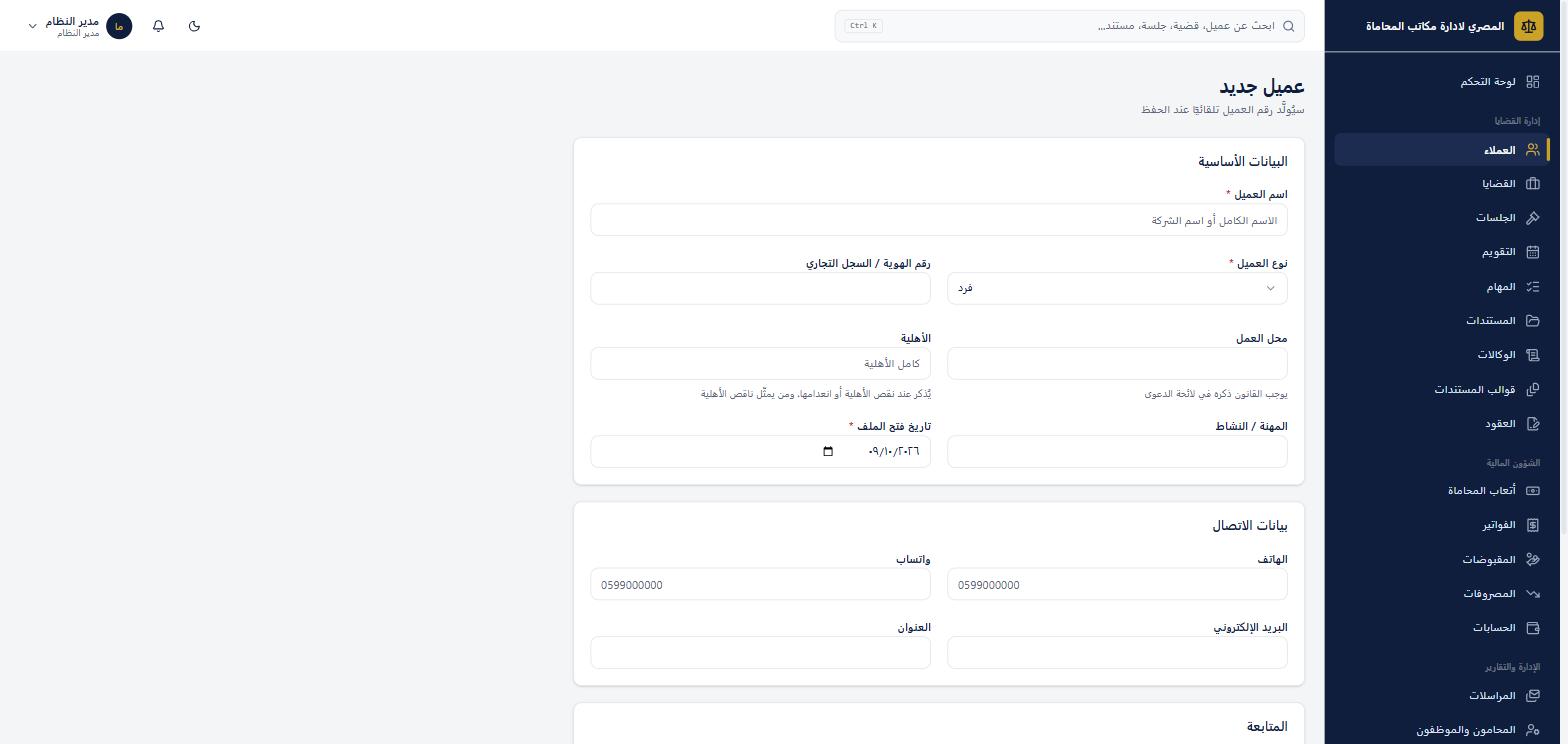Click محل العمل input field

tap(1117, 363)
